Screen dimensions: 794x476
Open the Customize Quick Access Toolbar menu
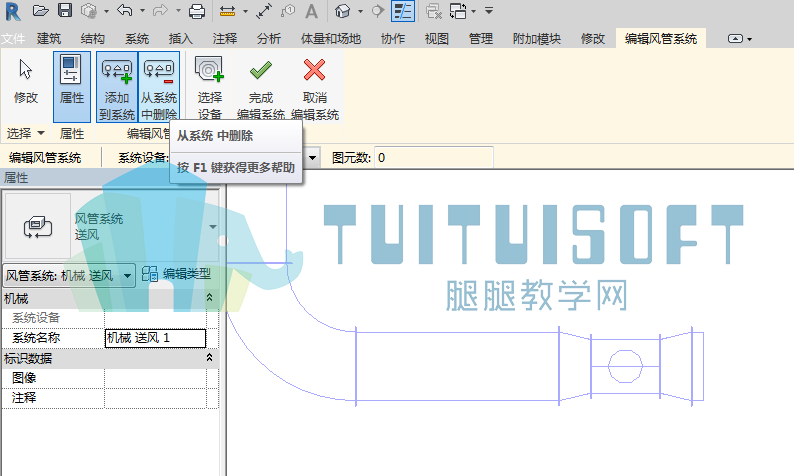(x=489, y=11)
